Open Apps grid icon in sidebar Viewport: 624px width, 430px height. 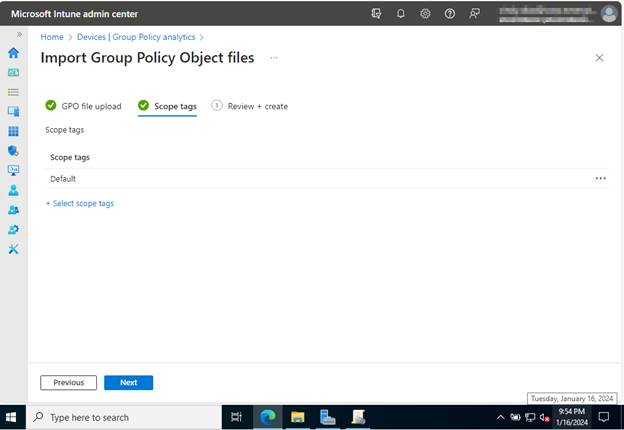tap(13, 131)
